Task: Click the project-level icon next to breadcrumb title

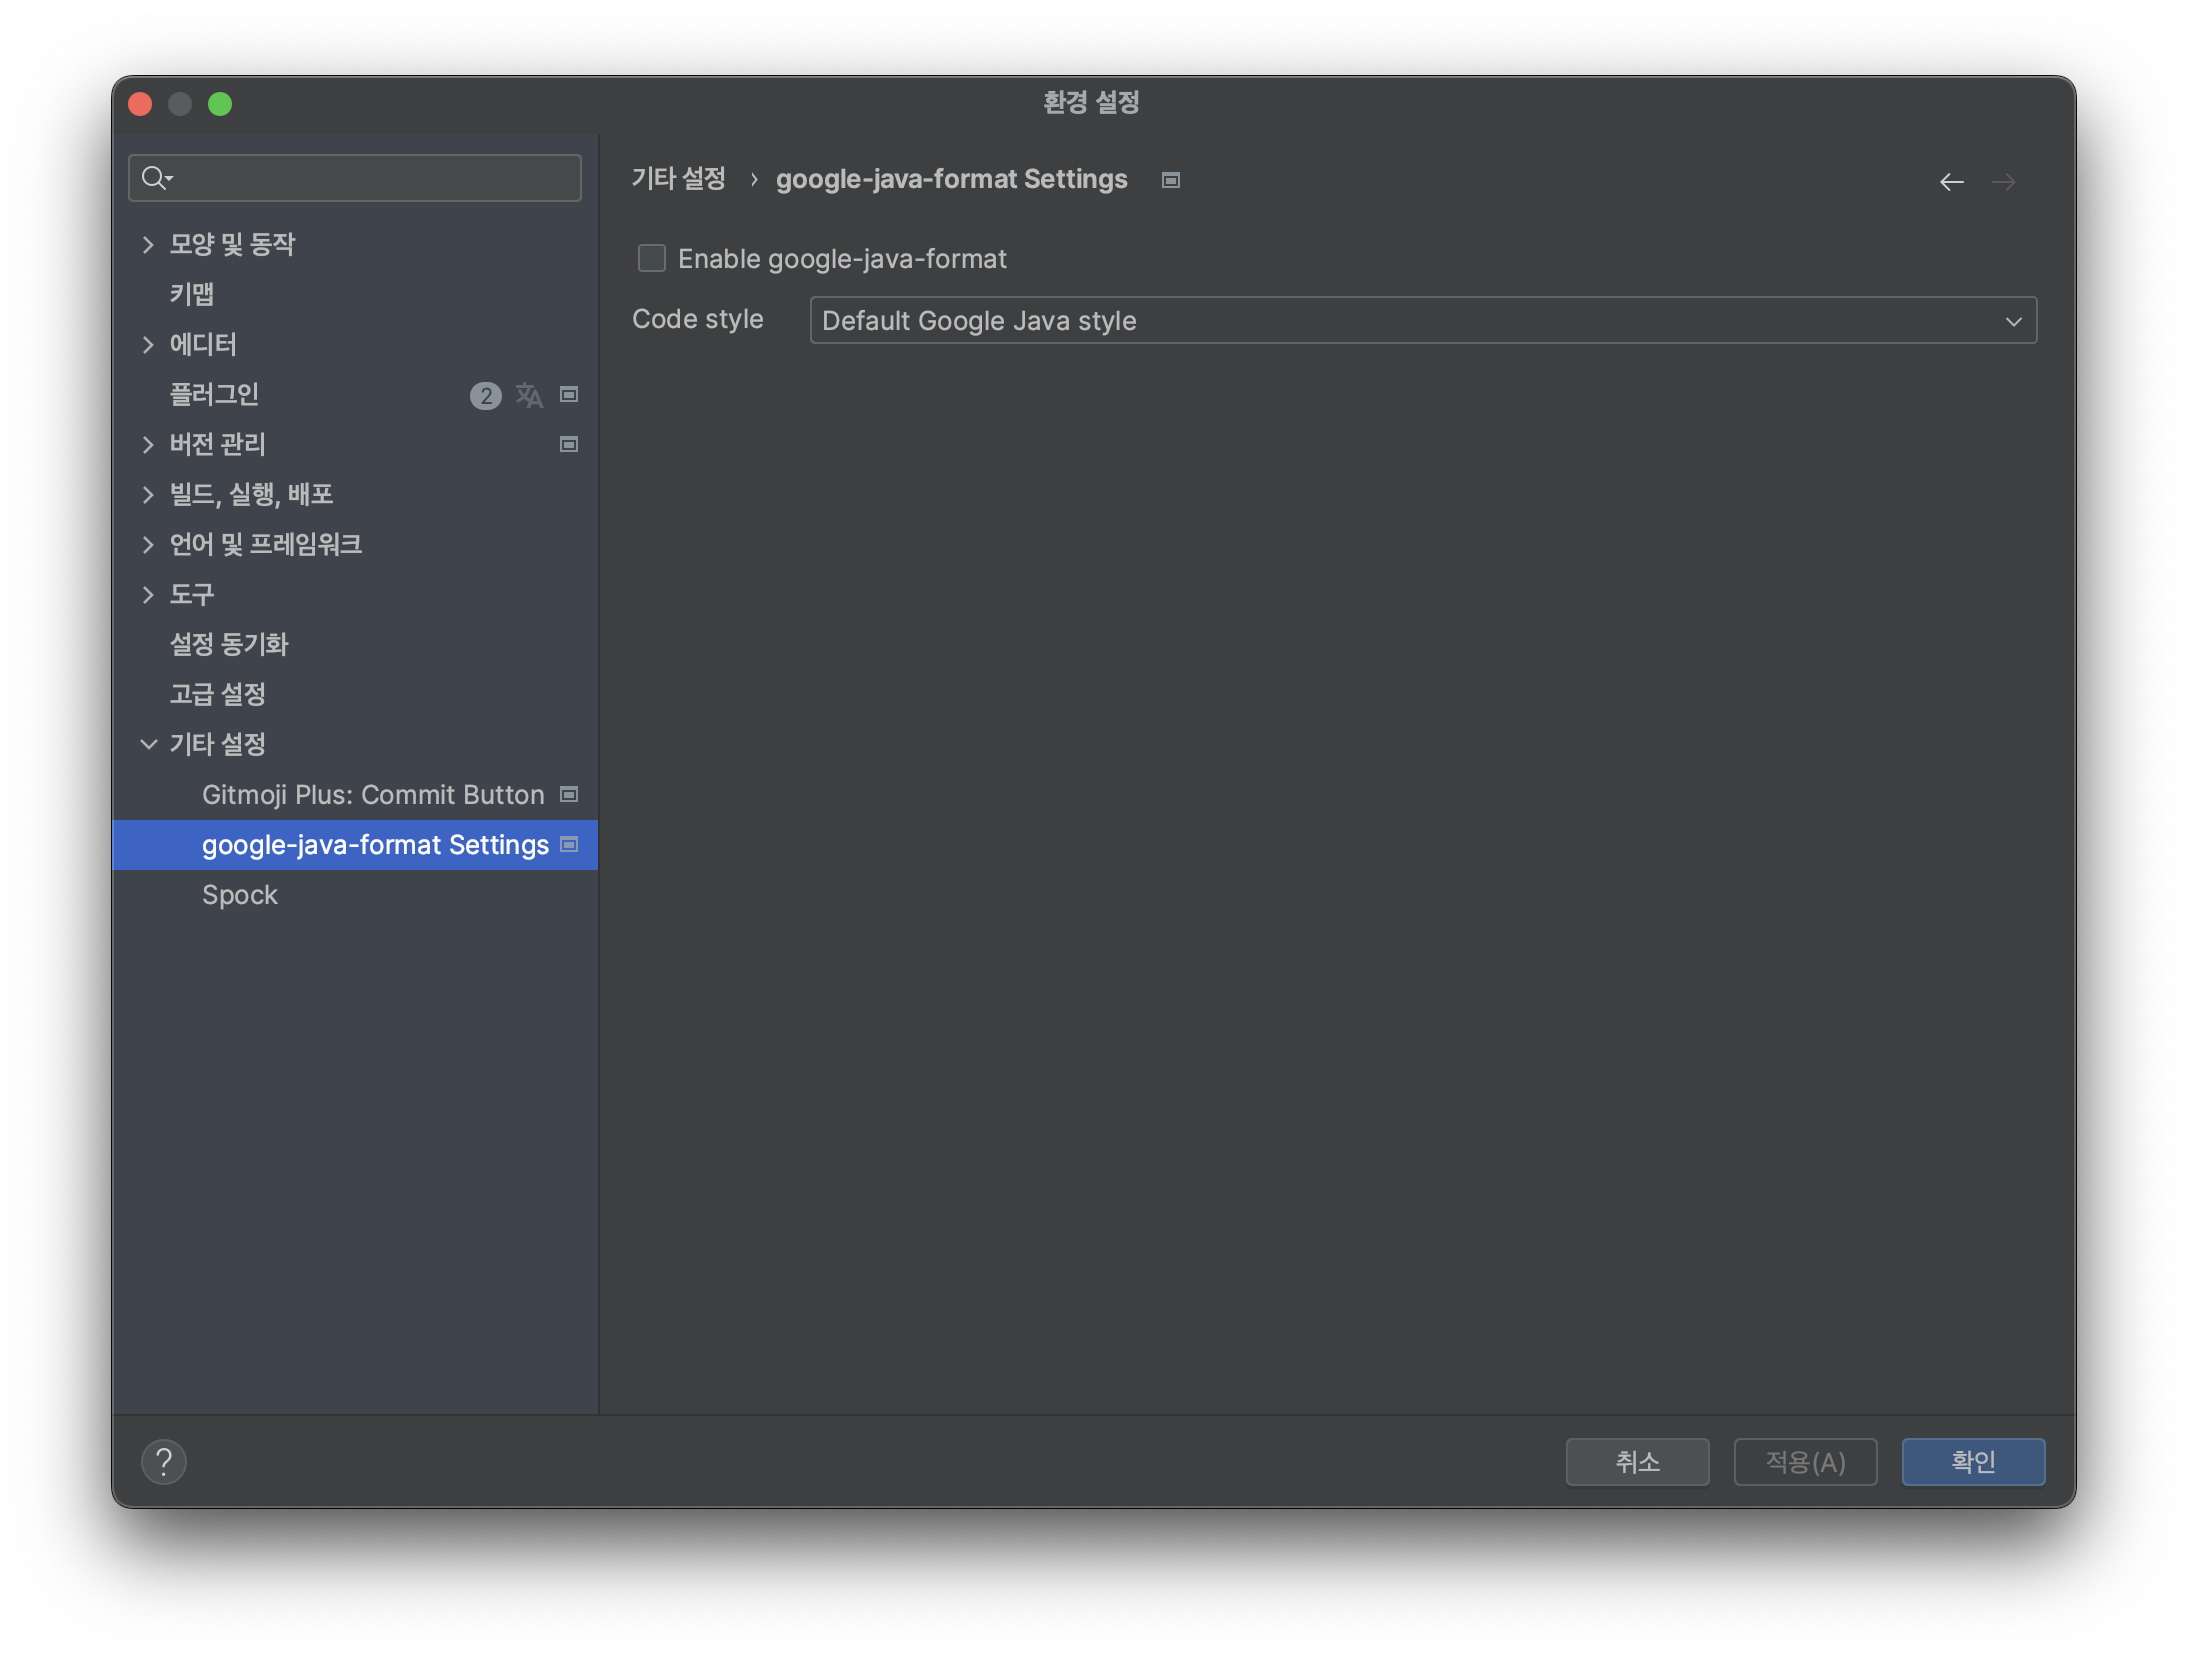Action: tap(1170, 180)
